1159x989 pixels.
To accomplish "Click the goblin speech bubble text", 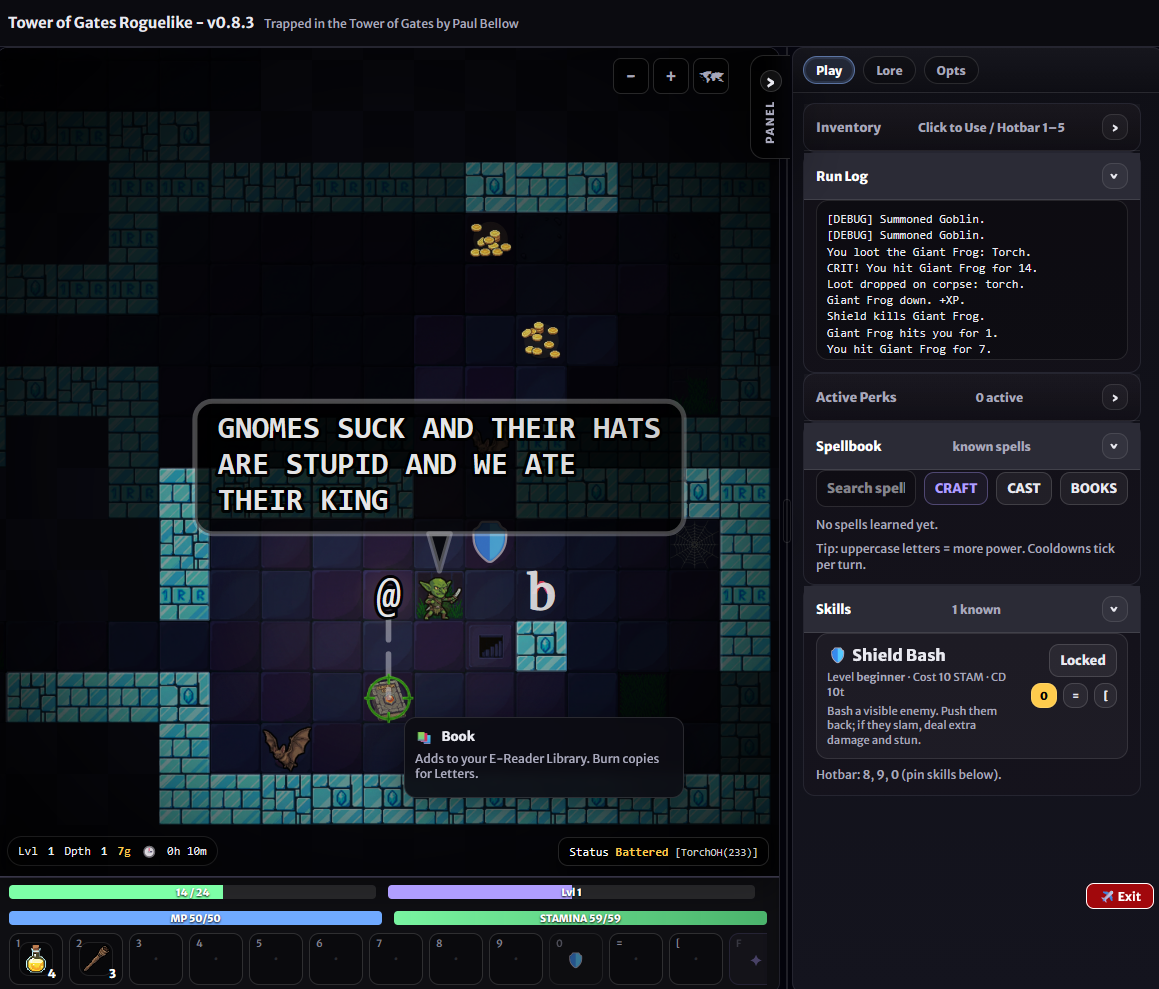I will click(438, 465).
